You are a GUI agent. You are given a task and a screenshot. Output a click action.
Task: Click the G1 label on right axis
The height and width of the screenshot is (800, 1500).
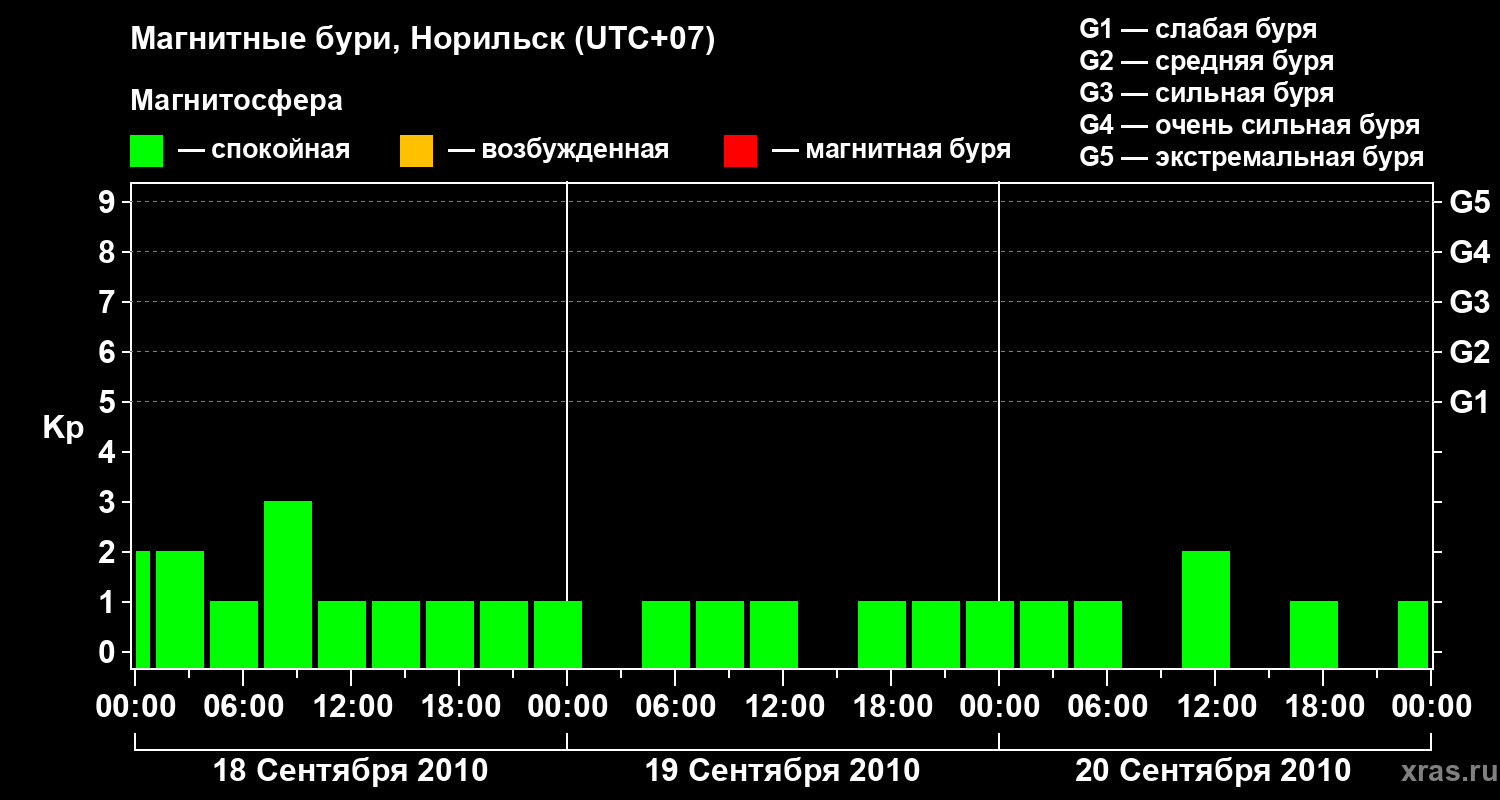click(1470, 402)
